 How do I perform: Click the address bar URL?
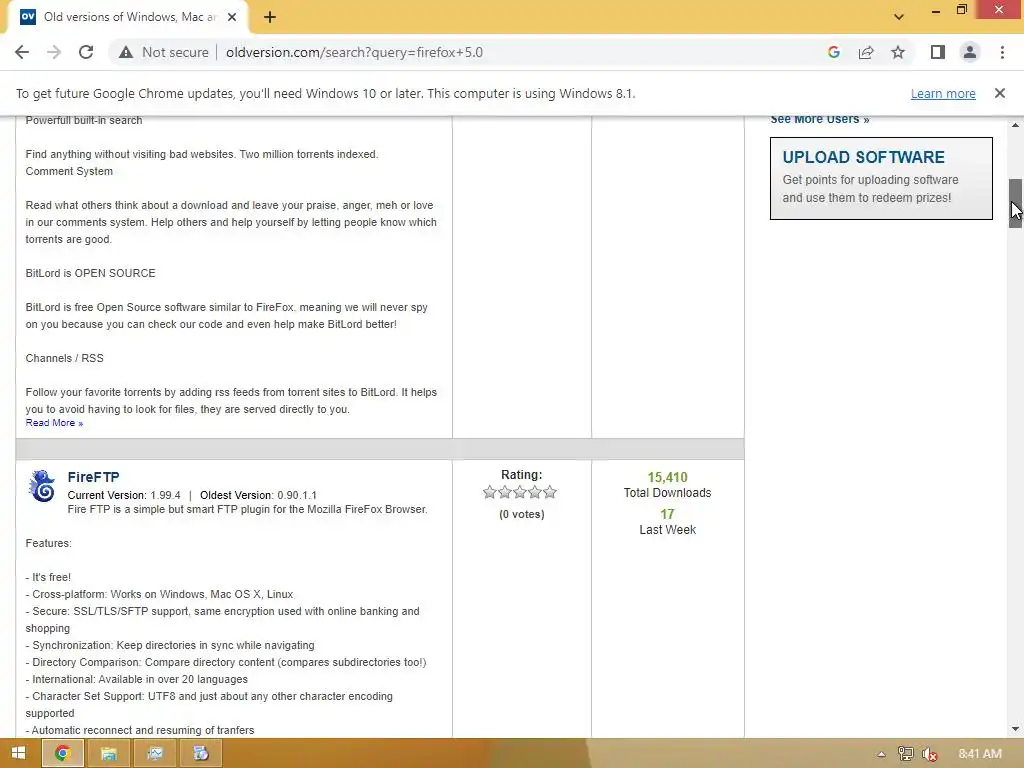click(355, 52)
